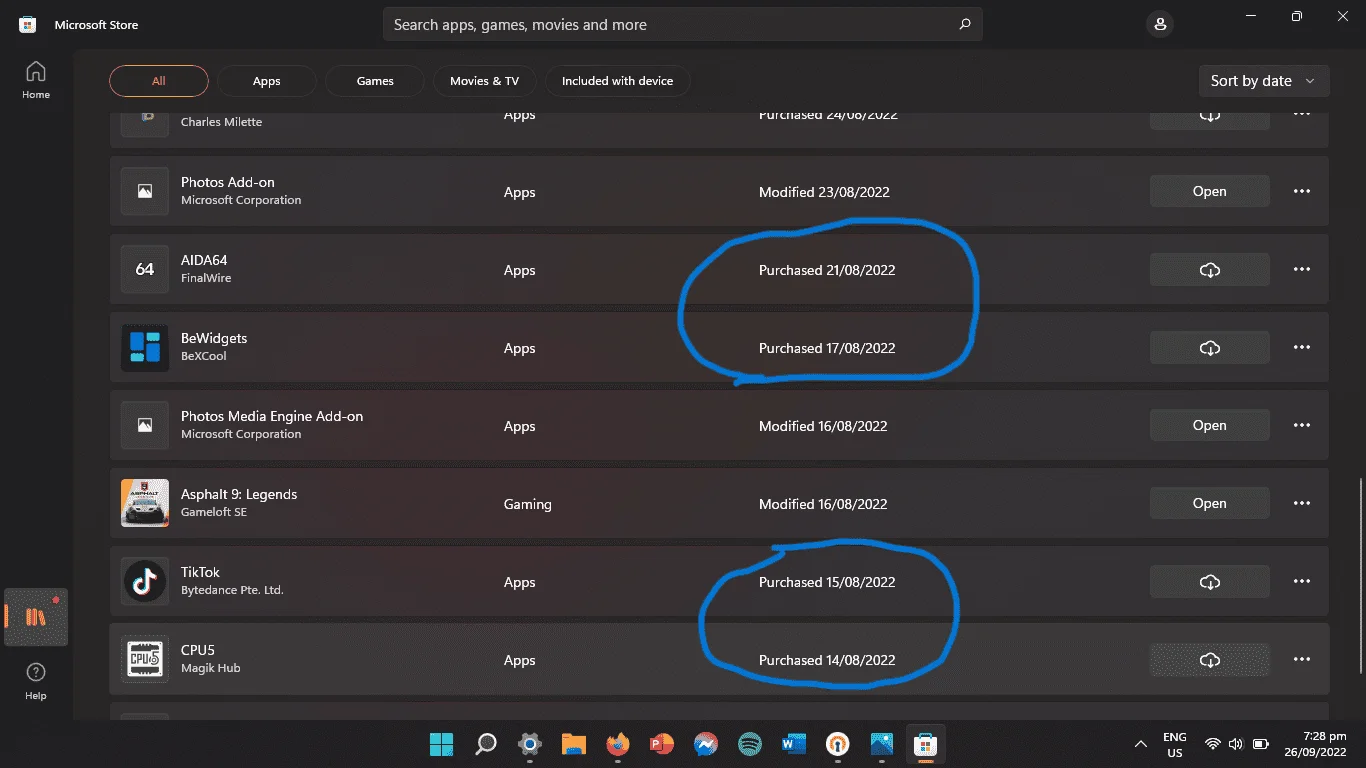This screenshot has height=768, width=1366.
Task: Open more options for Photos Media Engine Add-on
Action: click(1302, 426)
